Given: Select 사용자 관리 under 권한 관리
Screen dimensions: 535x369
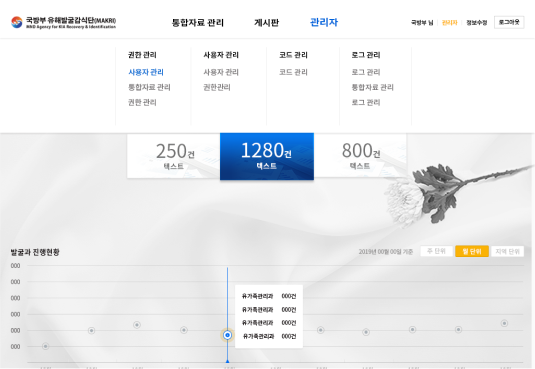Looking at the screenshot, I should (146, 72).
